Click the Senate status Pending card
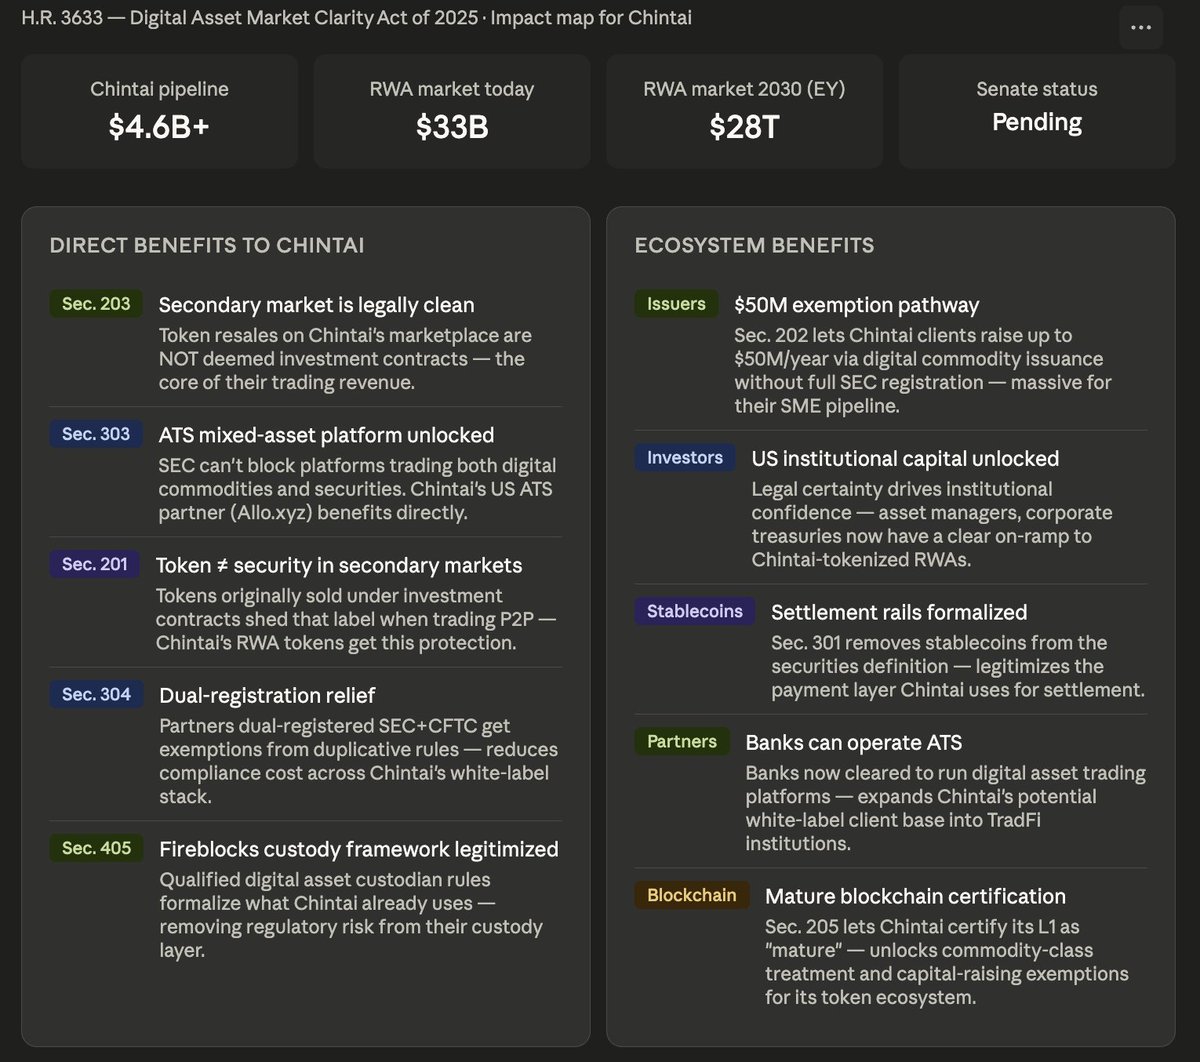Screen dimensions: 1200x1062 (1037, 111)
